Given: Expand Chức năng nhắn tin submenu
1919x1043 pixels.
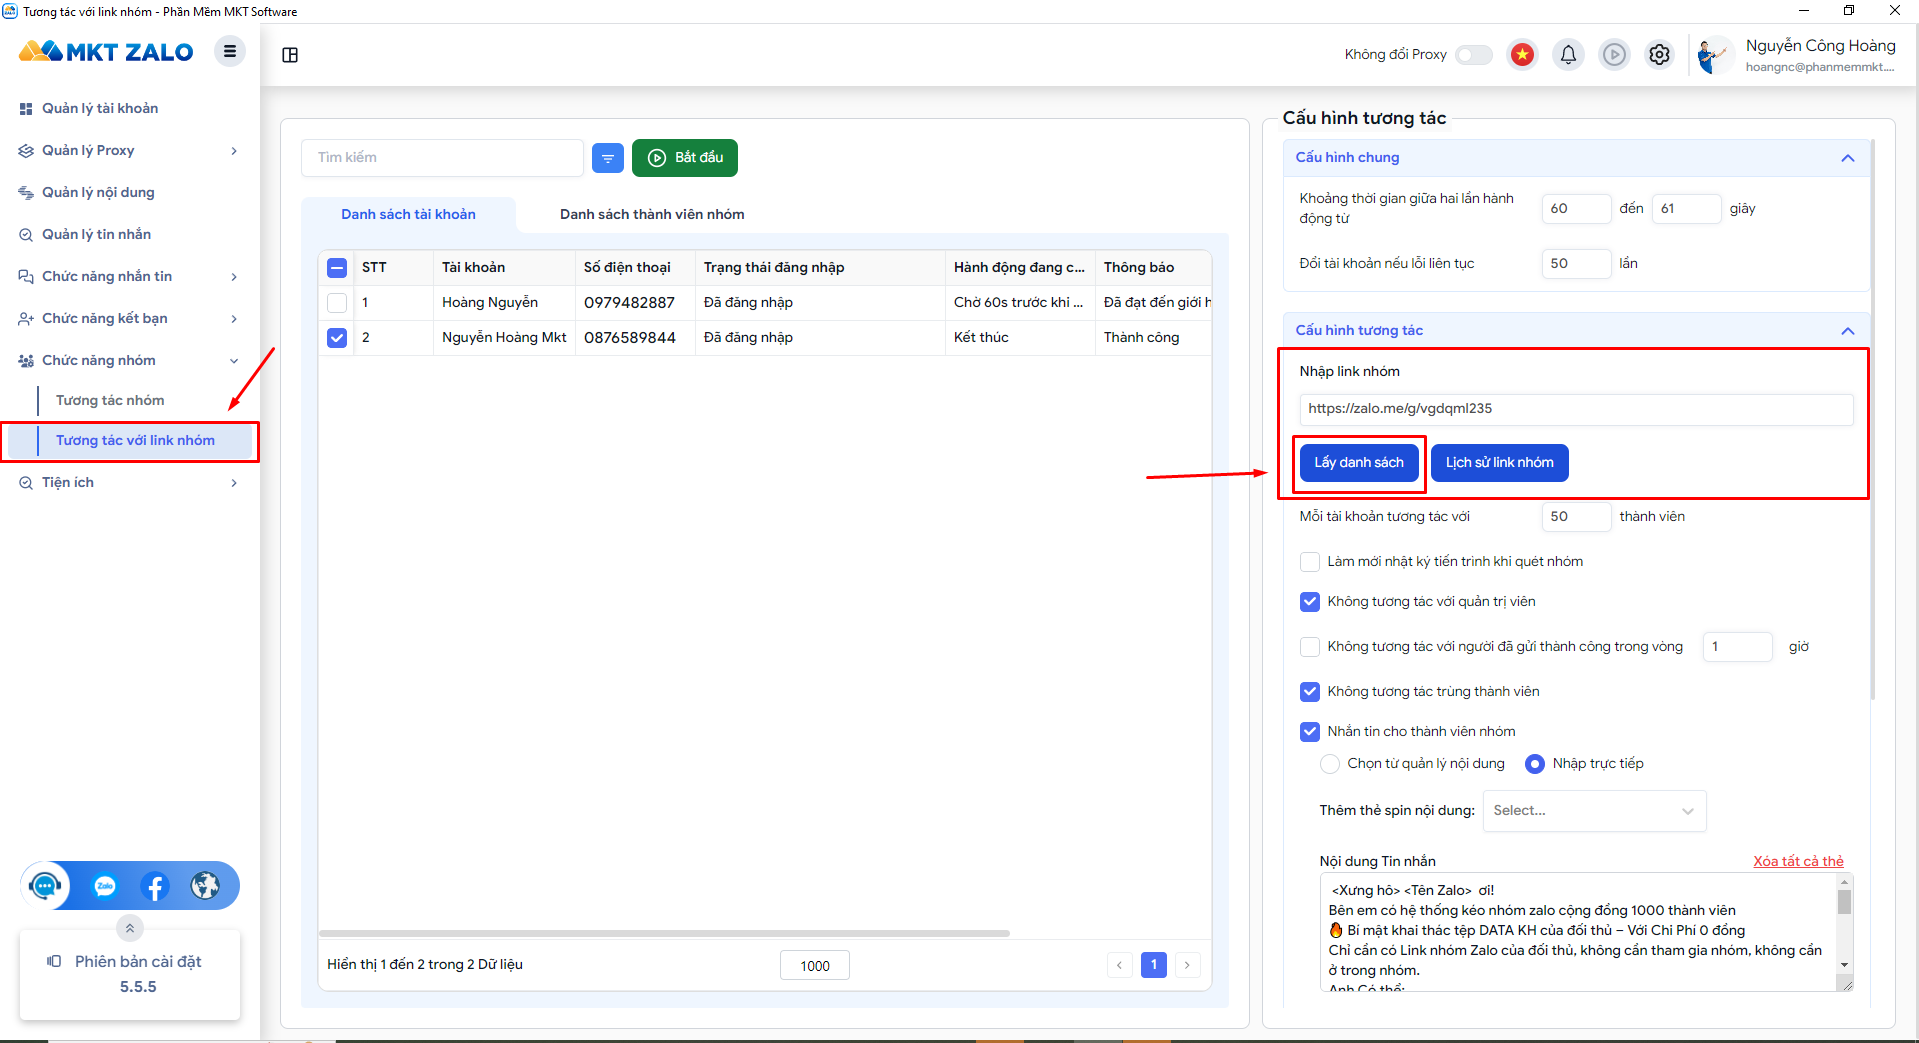Looking at the screenshot, I should (234, 277).
